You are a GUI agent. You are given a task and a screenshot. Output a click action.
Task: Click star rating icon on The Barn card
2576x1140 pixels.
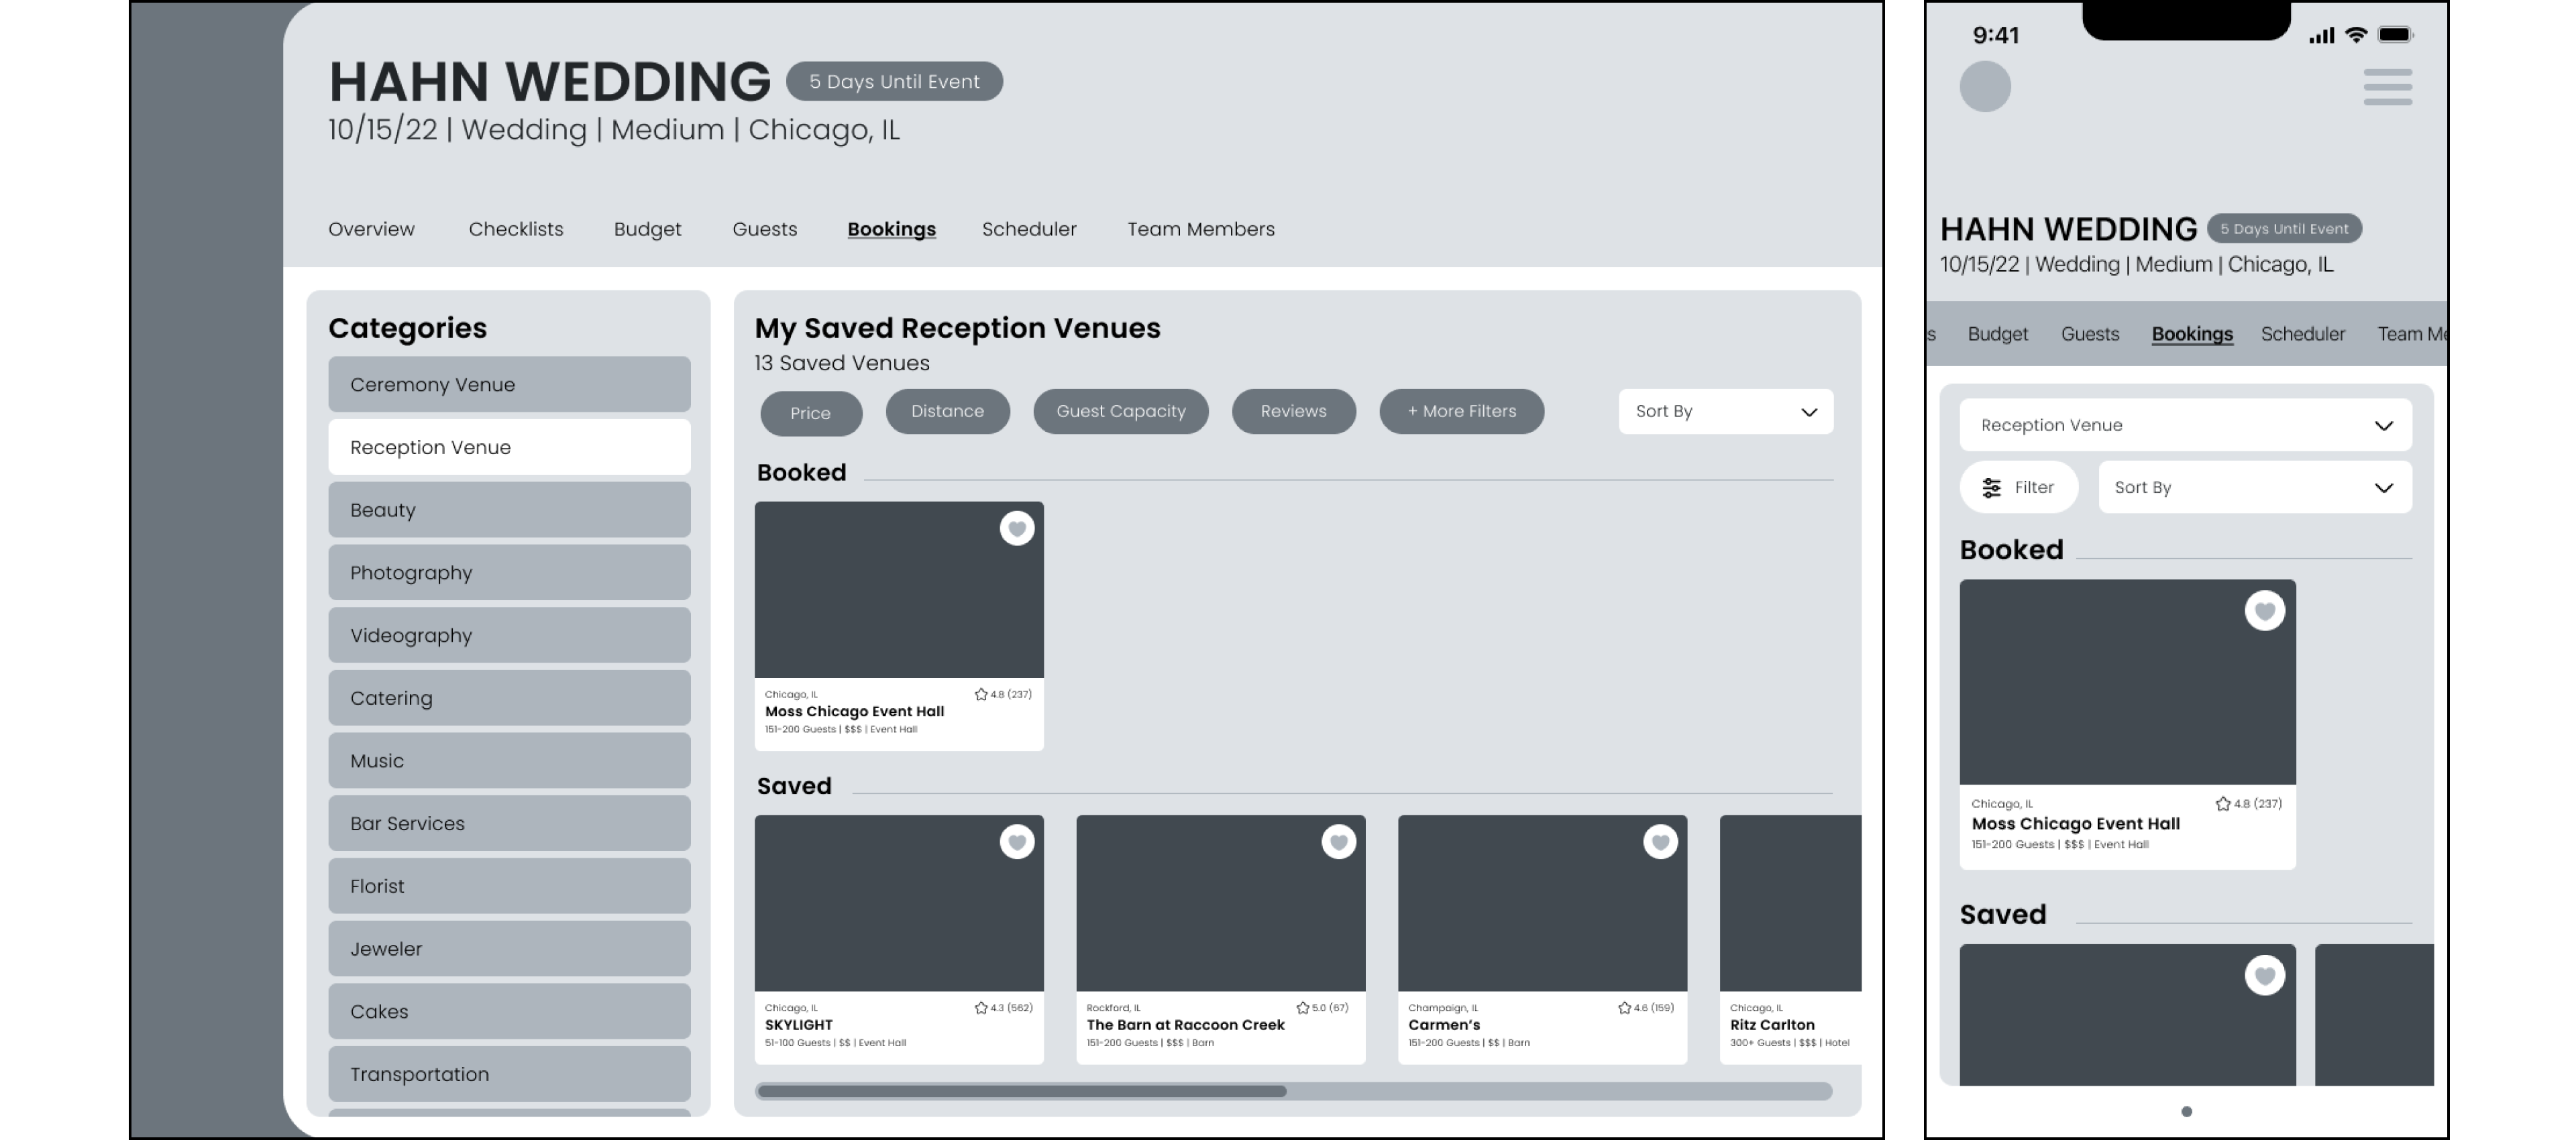(1302, 1008)
